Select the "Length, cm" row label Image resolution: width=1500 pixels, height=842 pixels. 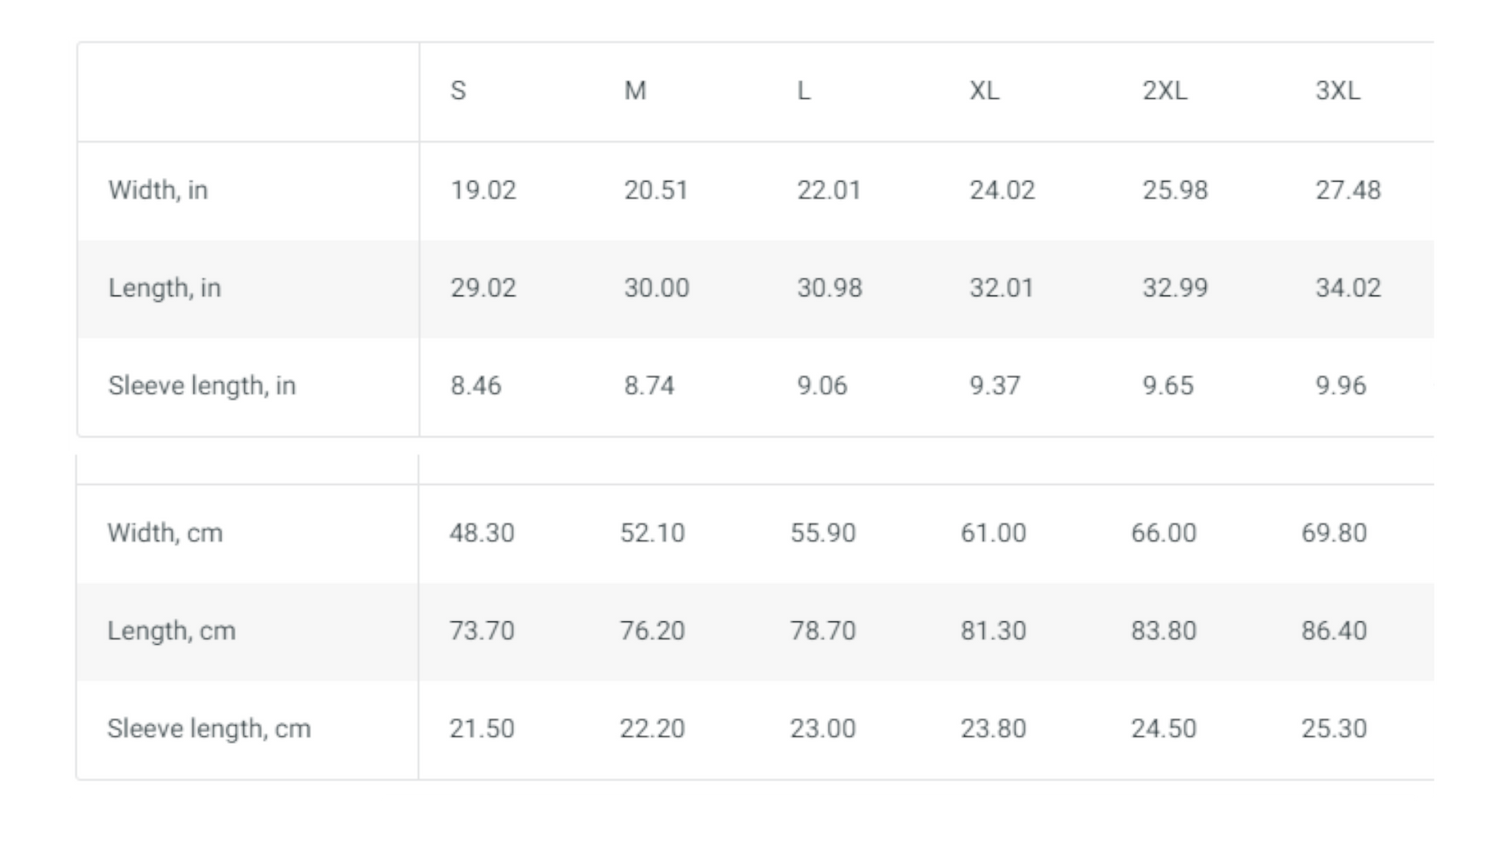click(171, 631)
